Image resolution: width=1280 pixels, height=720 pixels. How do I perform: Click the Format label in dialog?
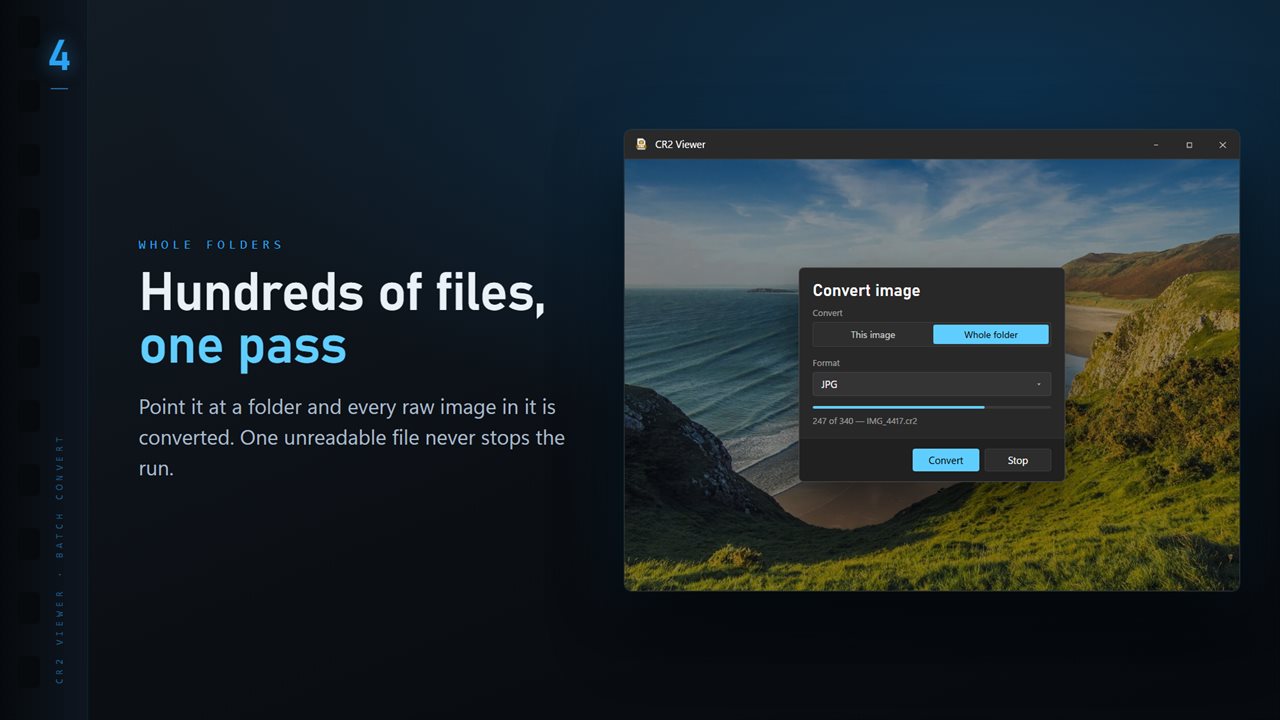pos(826,363)
